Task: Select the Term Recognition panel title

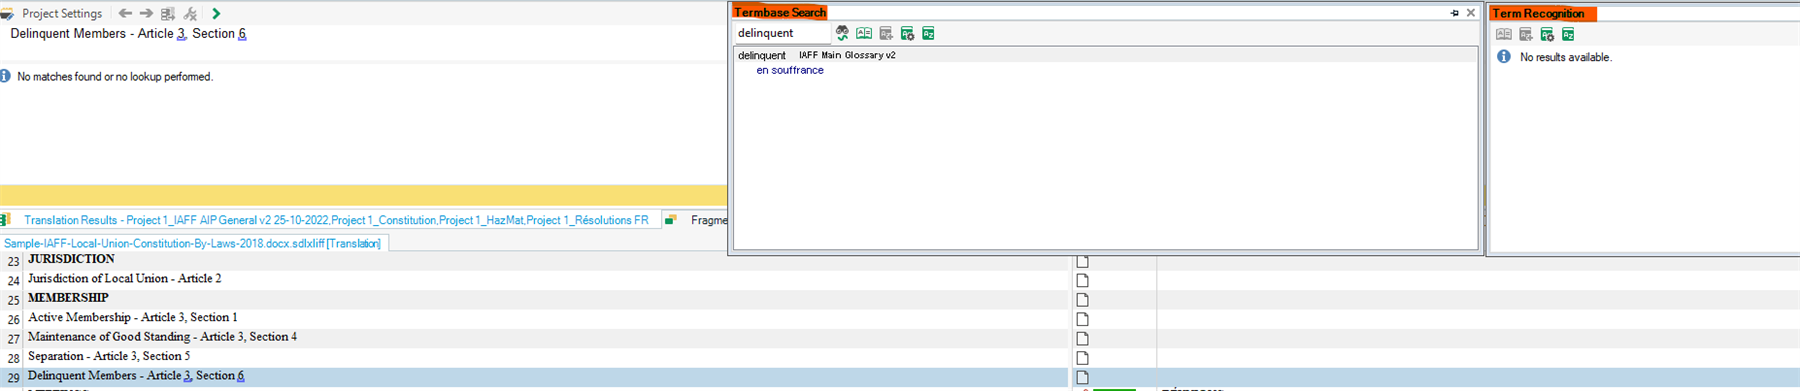Action: click(x=1538, y=13)
